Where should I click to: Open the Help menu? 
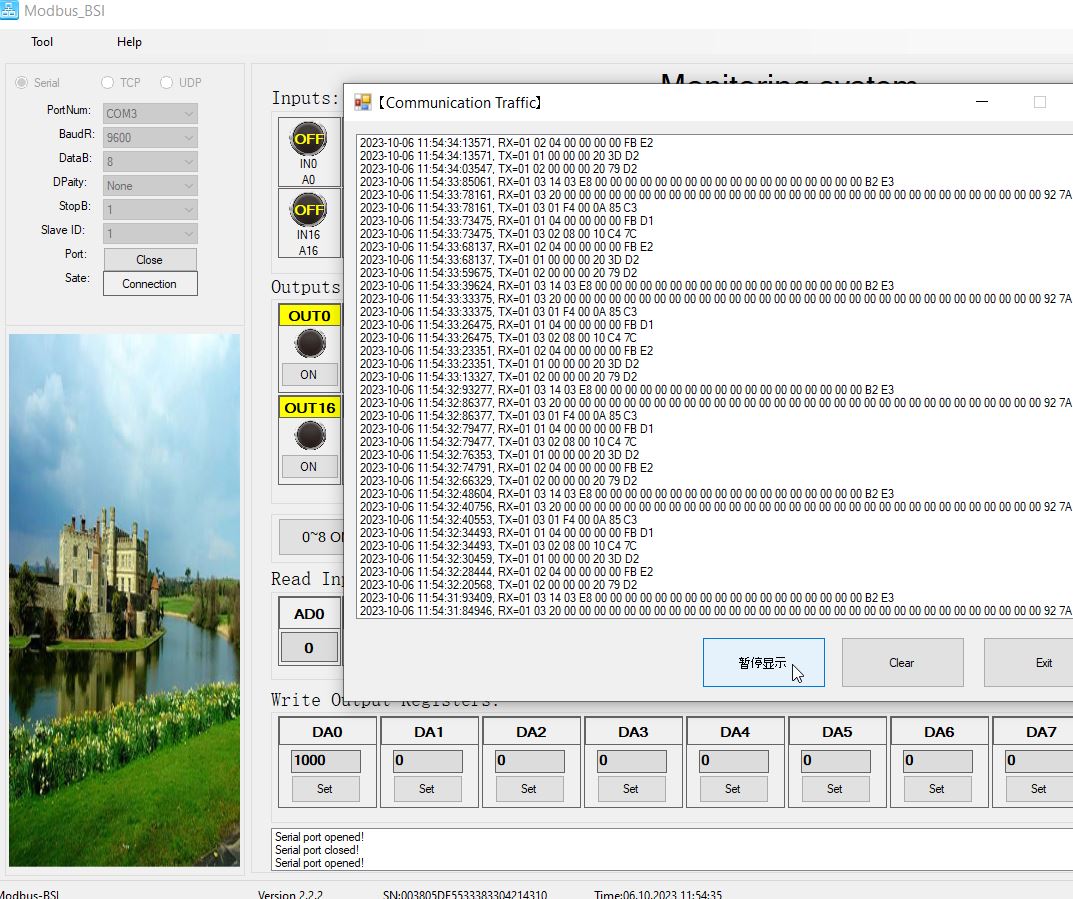tap(129, 42)
